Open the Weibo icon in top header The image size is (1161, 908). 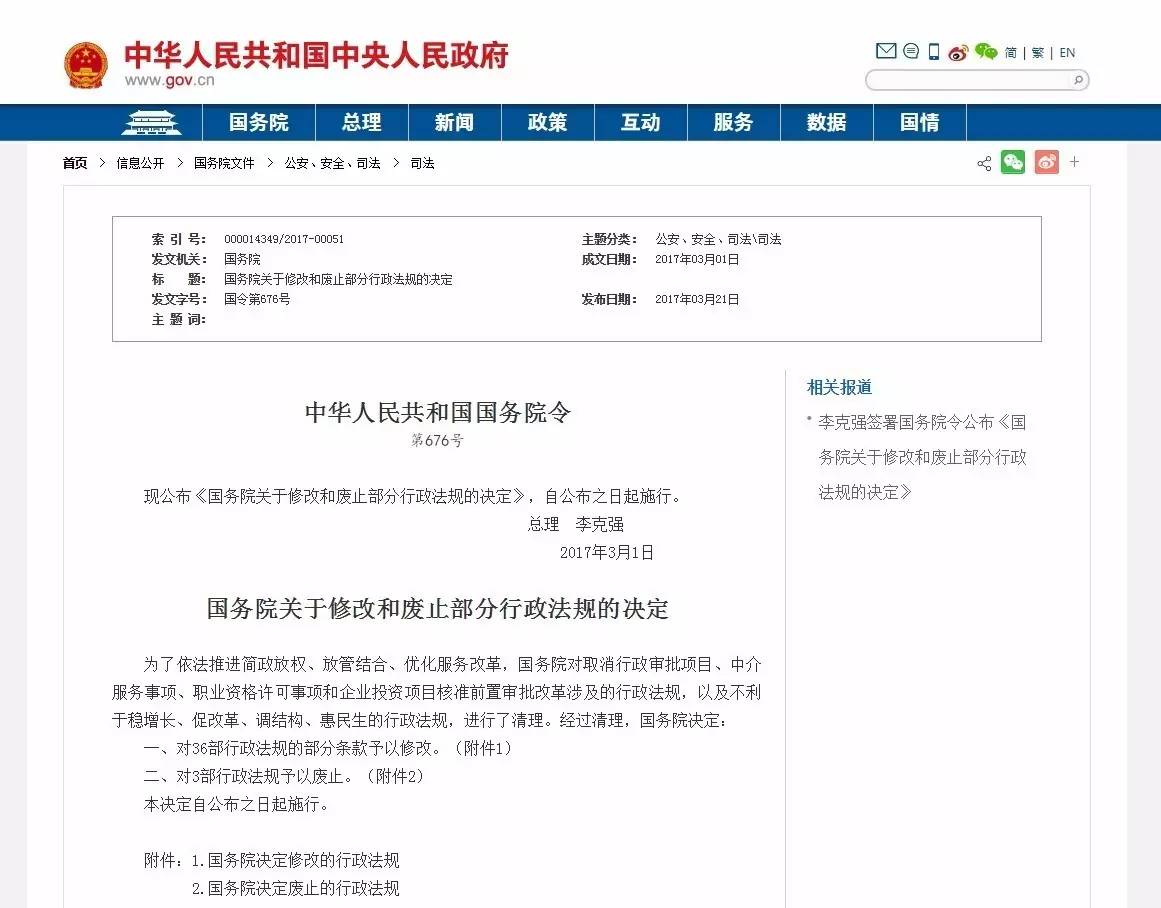pyautogui.click(x=959, y=53)
